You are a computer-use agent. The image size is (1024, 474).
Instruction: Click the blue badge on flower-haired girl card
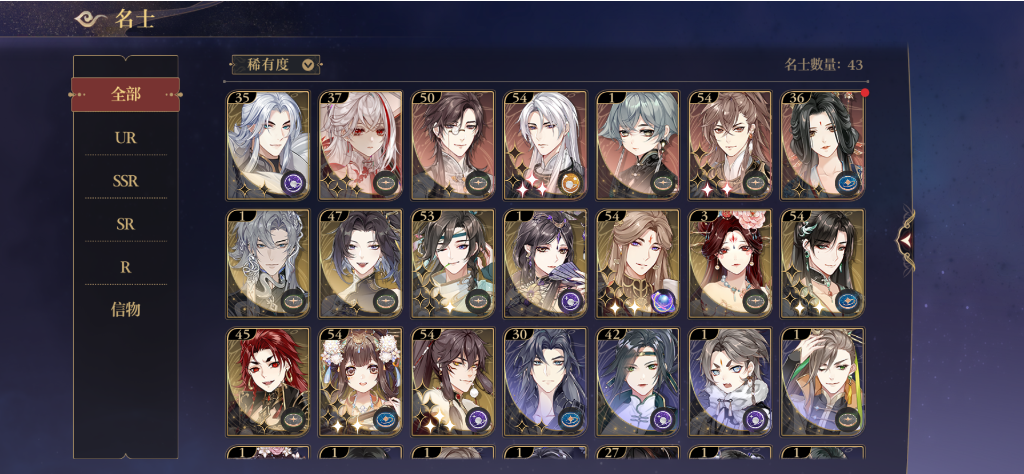(386, 419)
